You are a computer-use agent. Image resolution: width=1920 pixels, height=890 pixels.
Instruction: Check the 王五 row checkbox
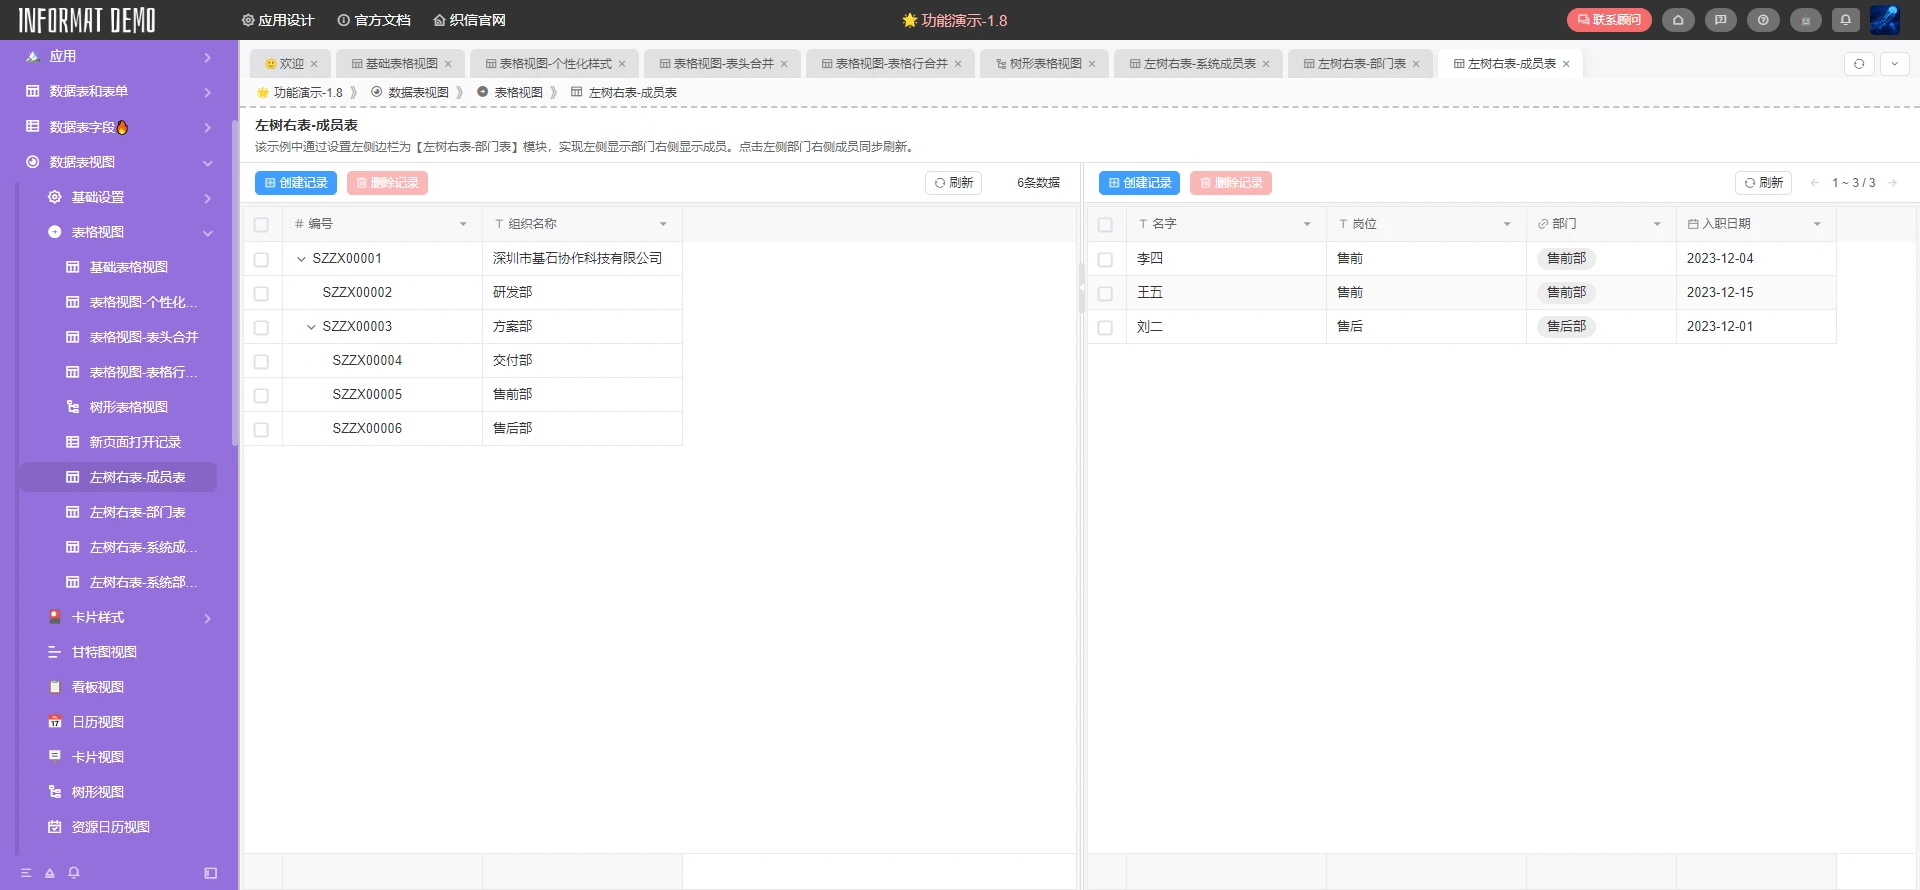point(1105,294)
